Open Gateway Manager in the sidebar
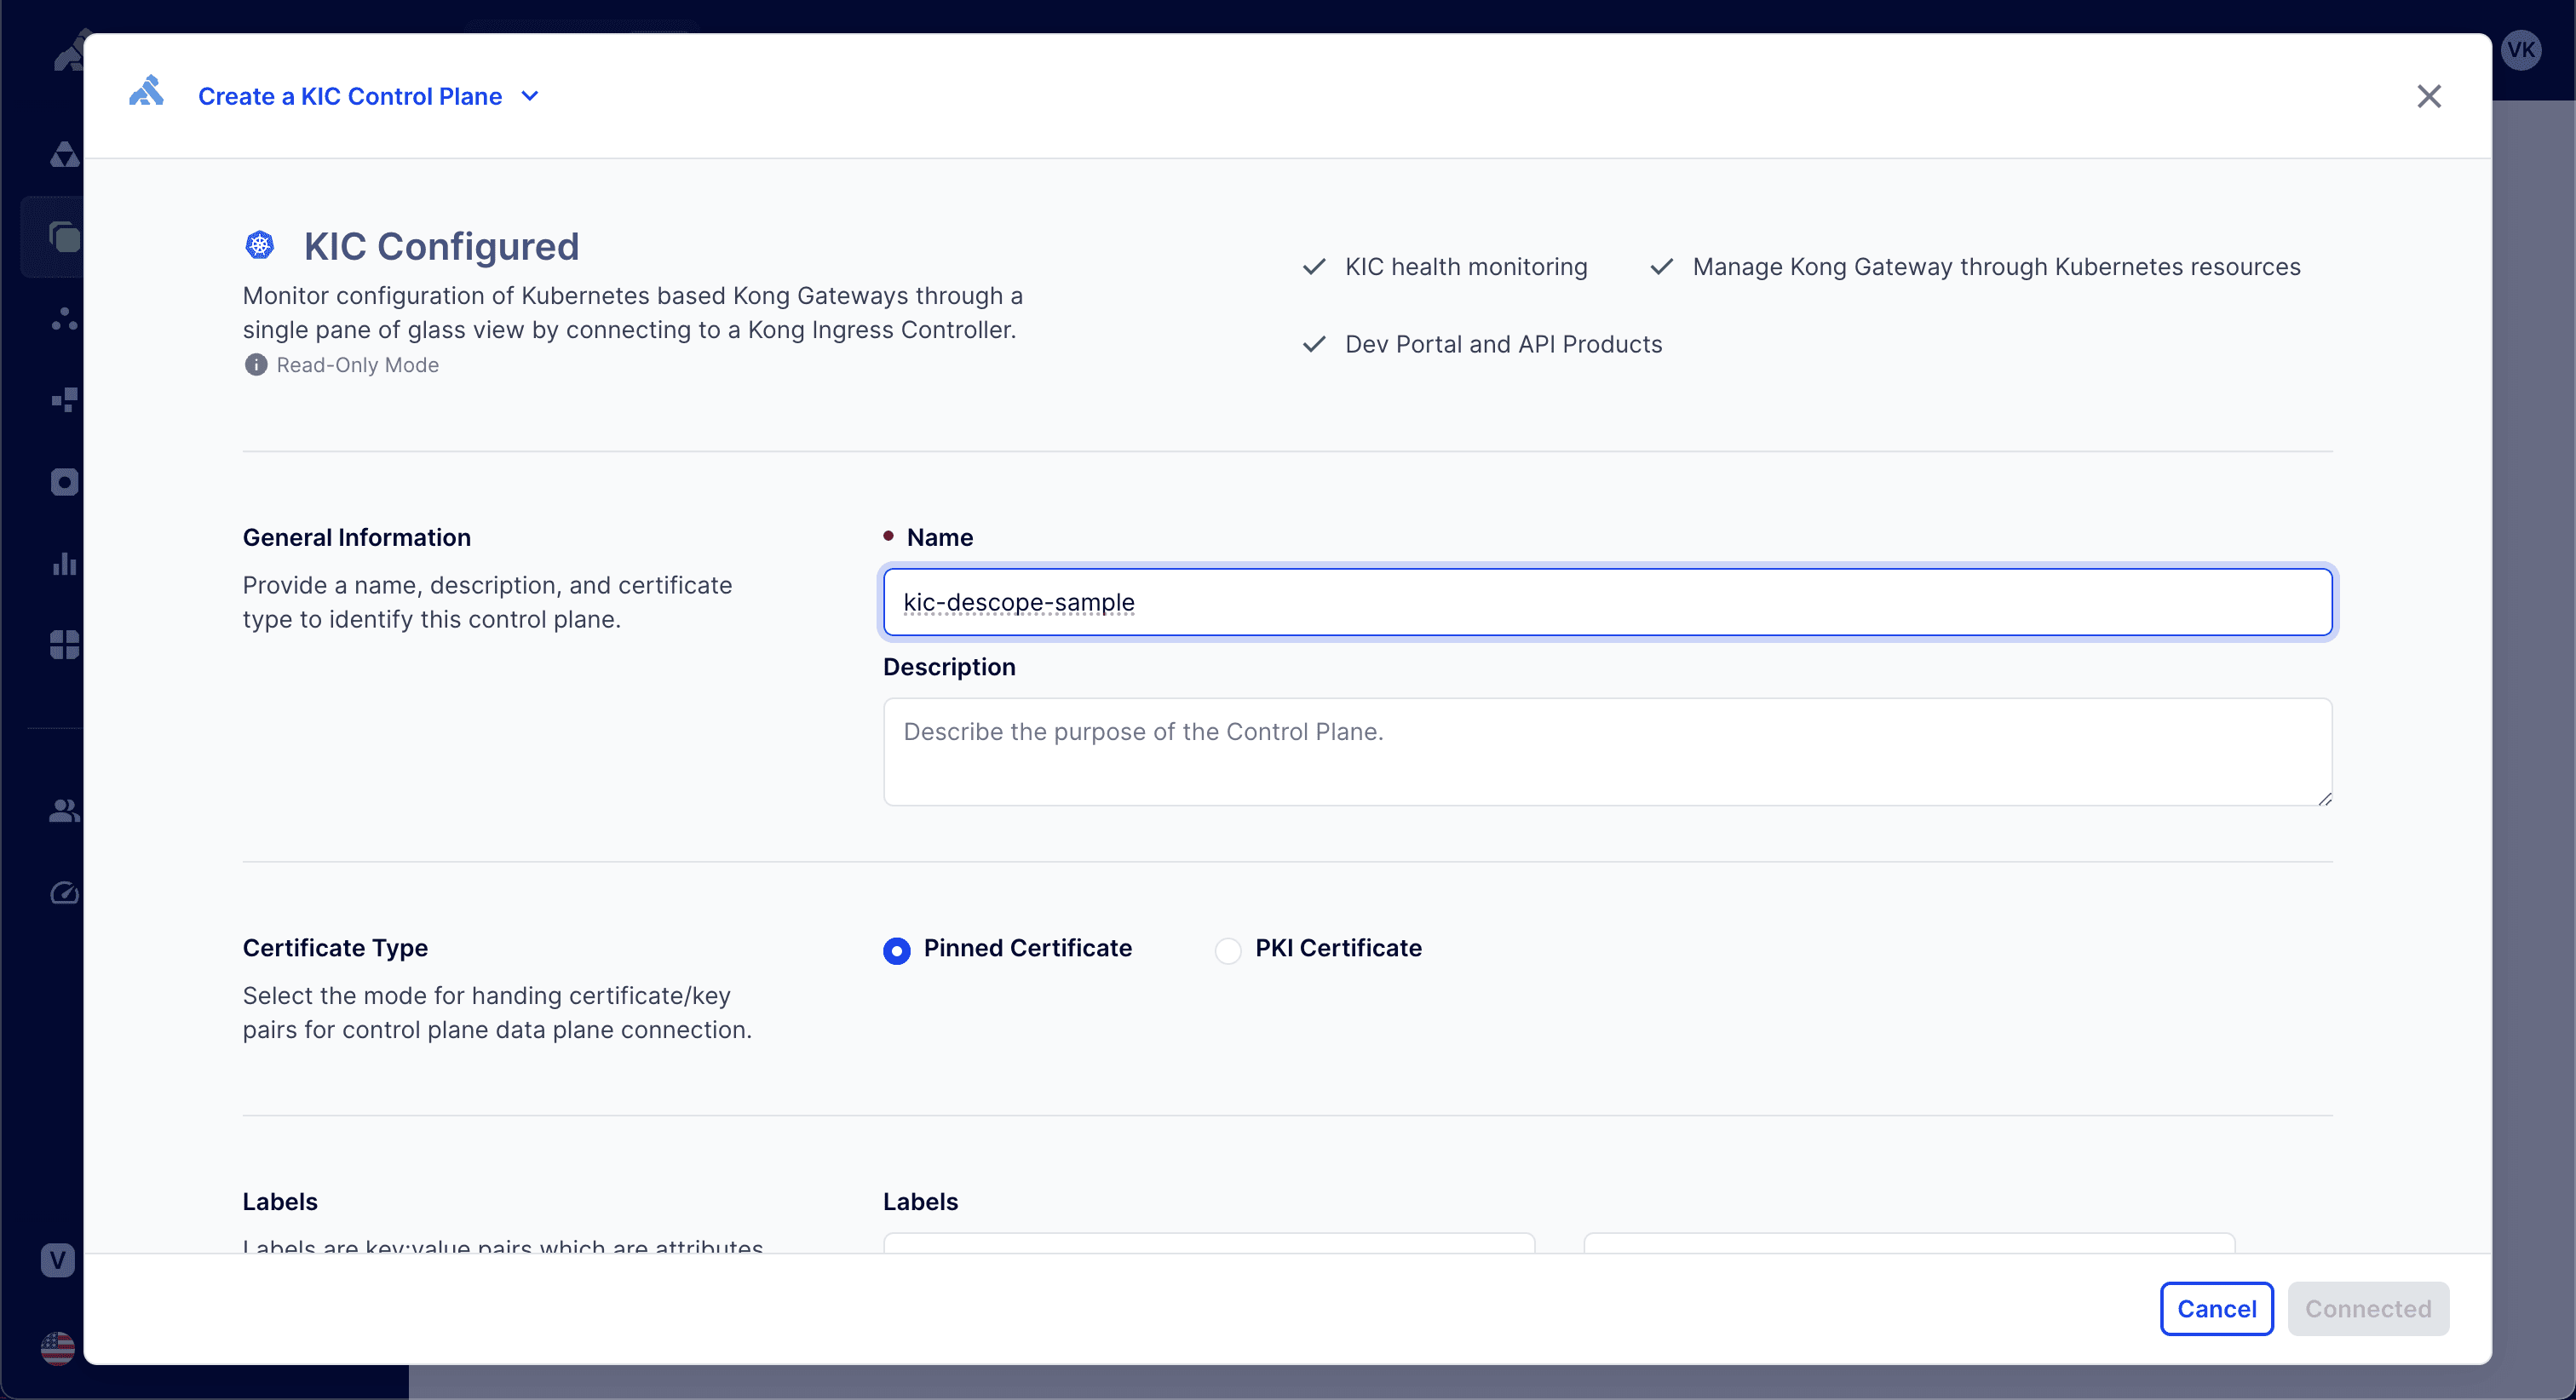 63,237
